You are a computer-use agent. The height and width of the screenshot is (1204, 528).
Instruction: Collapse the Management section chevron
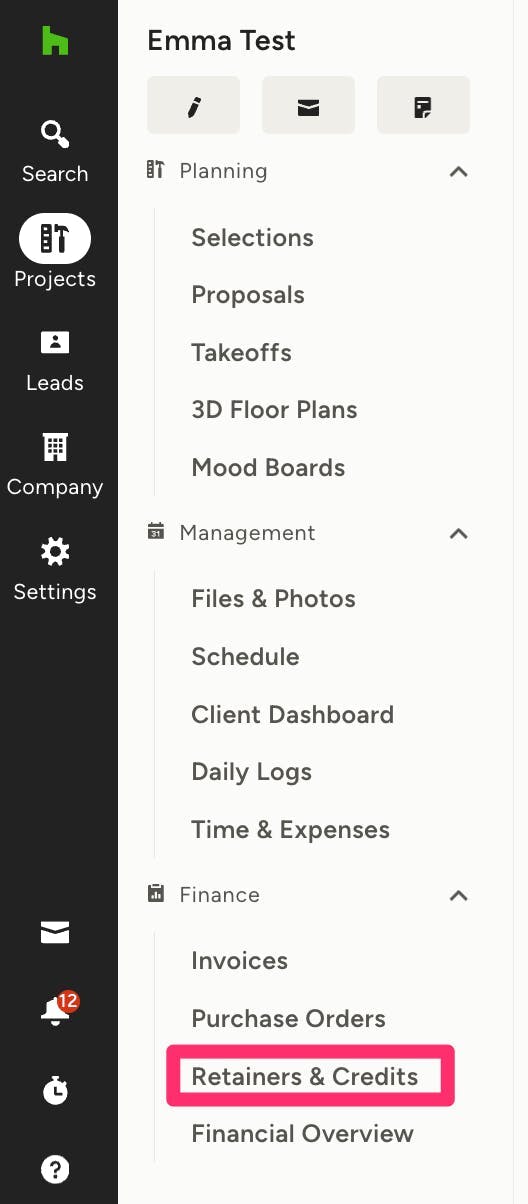459,533
